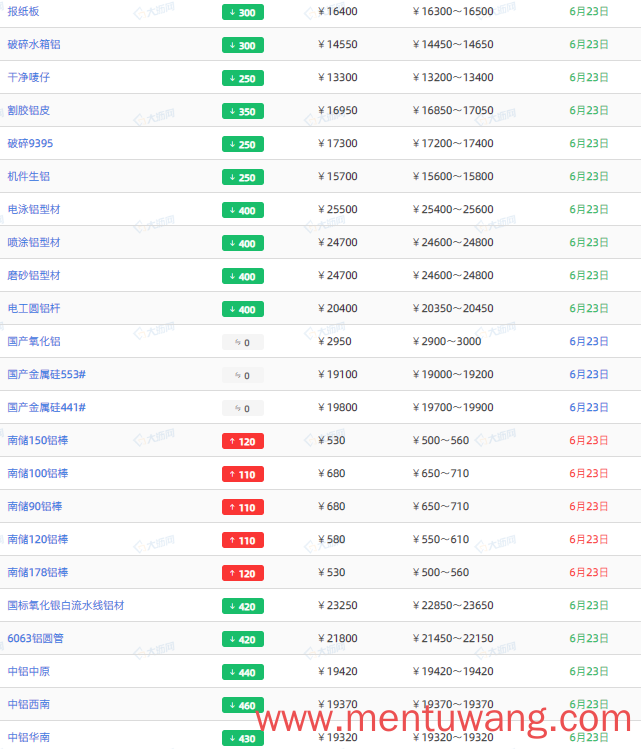
Task: Click the red up 110 badge for 南储100铝棒
Action: [243, 474]
